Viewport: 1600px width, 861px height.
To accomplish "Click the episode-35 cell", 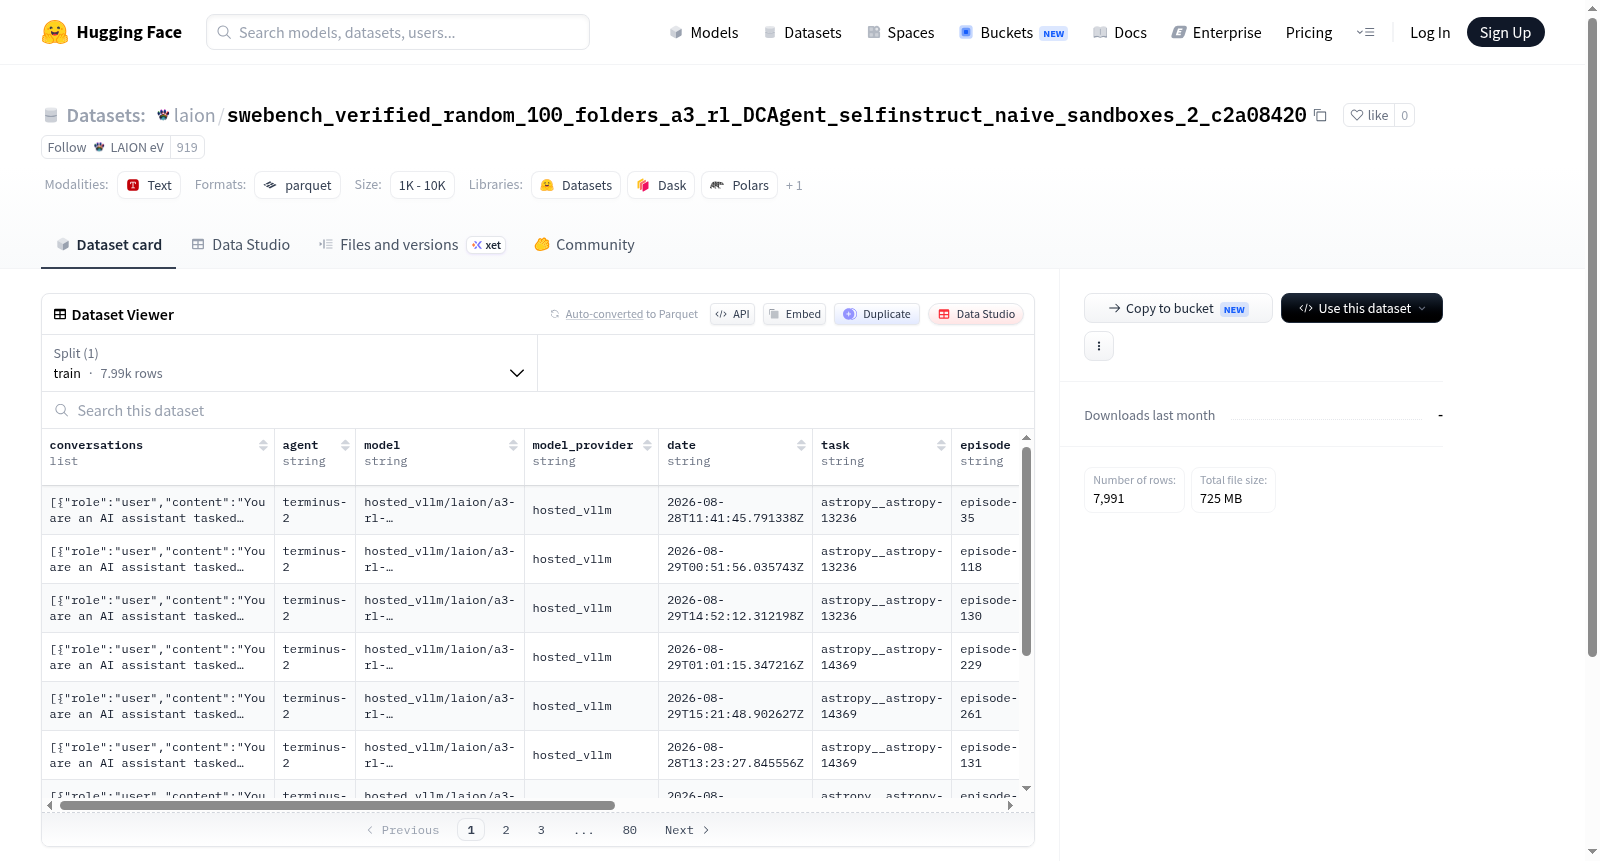I will 985,510.
